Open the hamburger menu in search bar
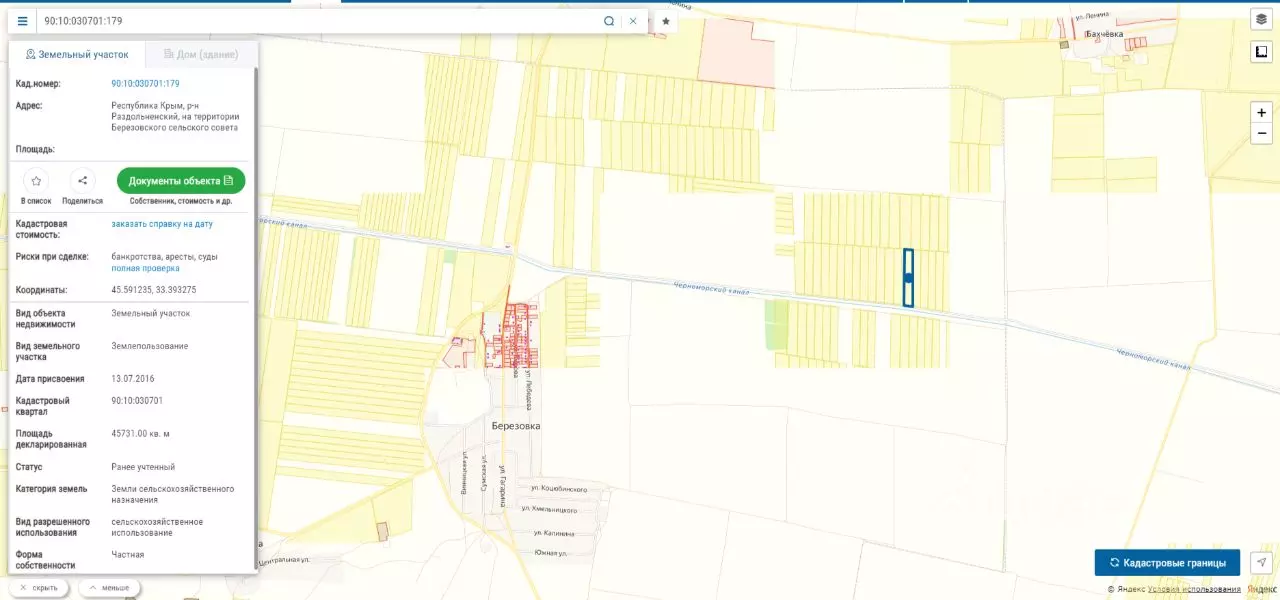This screenshot has width=1280, height=600. (23, 20)
